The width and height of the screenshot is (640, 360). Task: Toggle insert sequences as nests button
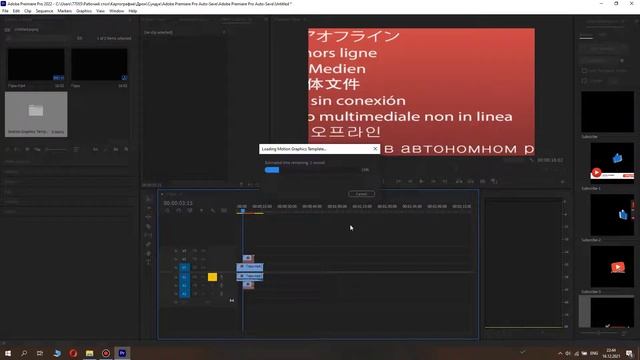click(167, 211)
